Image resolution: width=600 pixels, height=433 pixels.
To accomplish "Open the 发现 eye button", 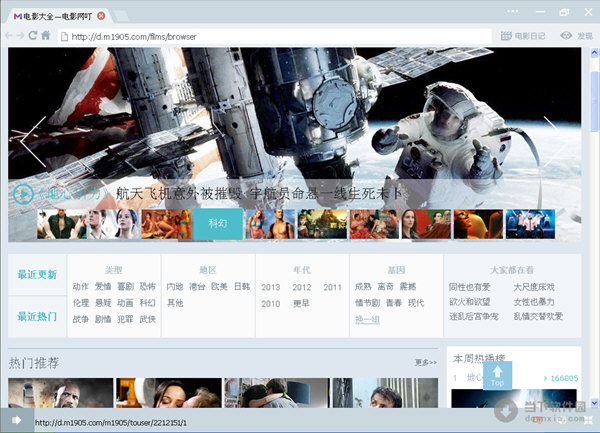I will click(577, 36).
